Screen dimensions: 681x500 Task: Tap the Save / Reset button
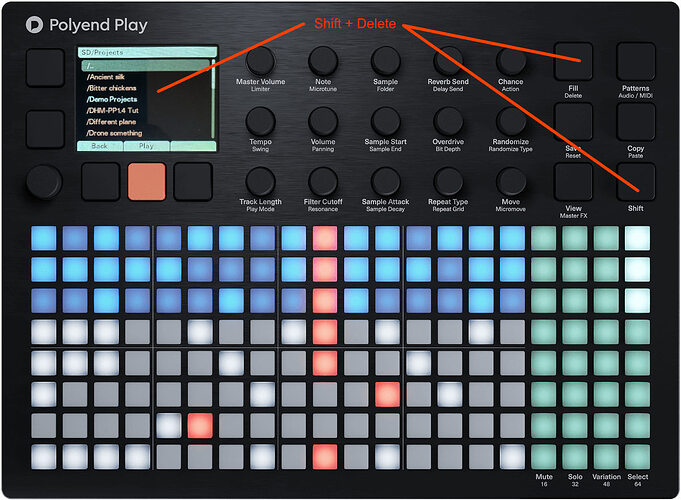(x=573, y=122)
